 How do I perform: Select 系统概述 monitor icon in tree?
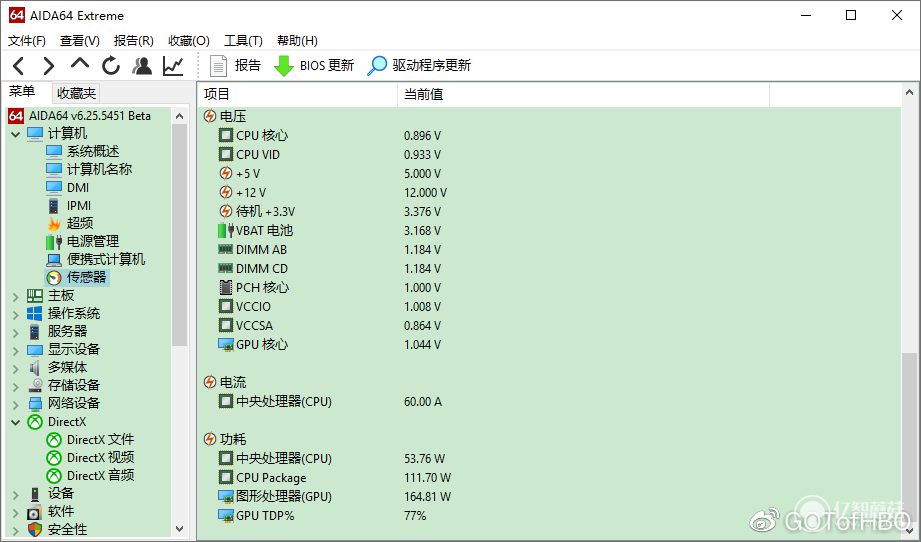pos(53,152)
